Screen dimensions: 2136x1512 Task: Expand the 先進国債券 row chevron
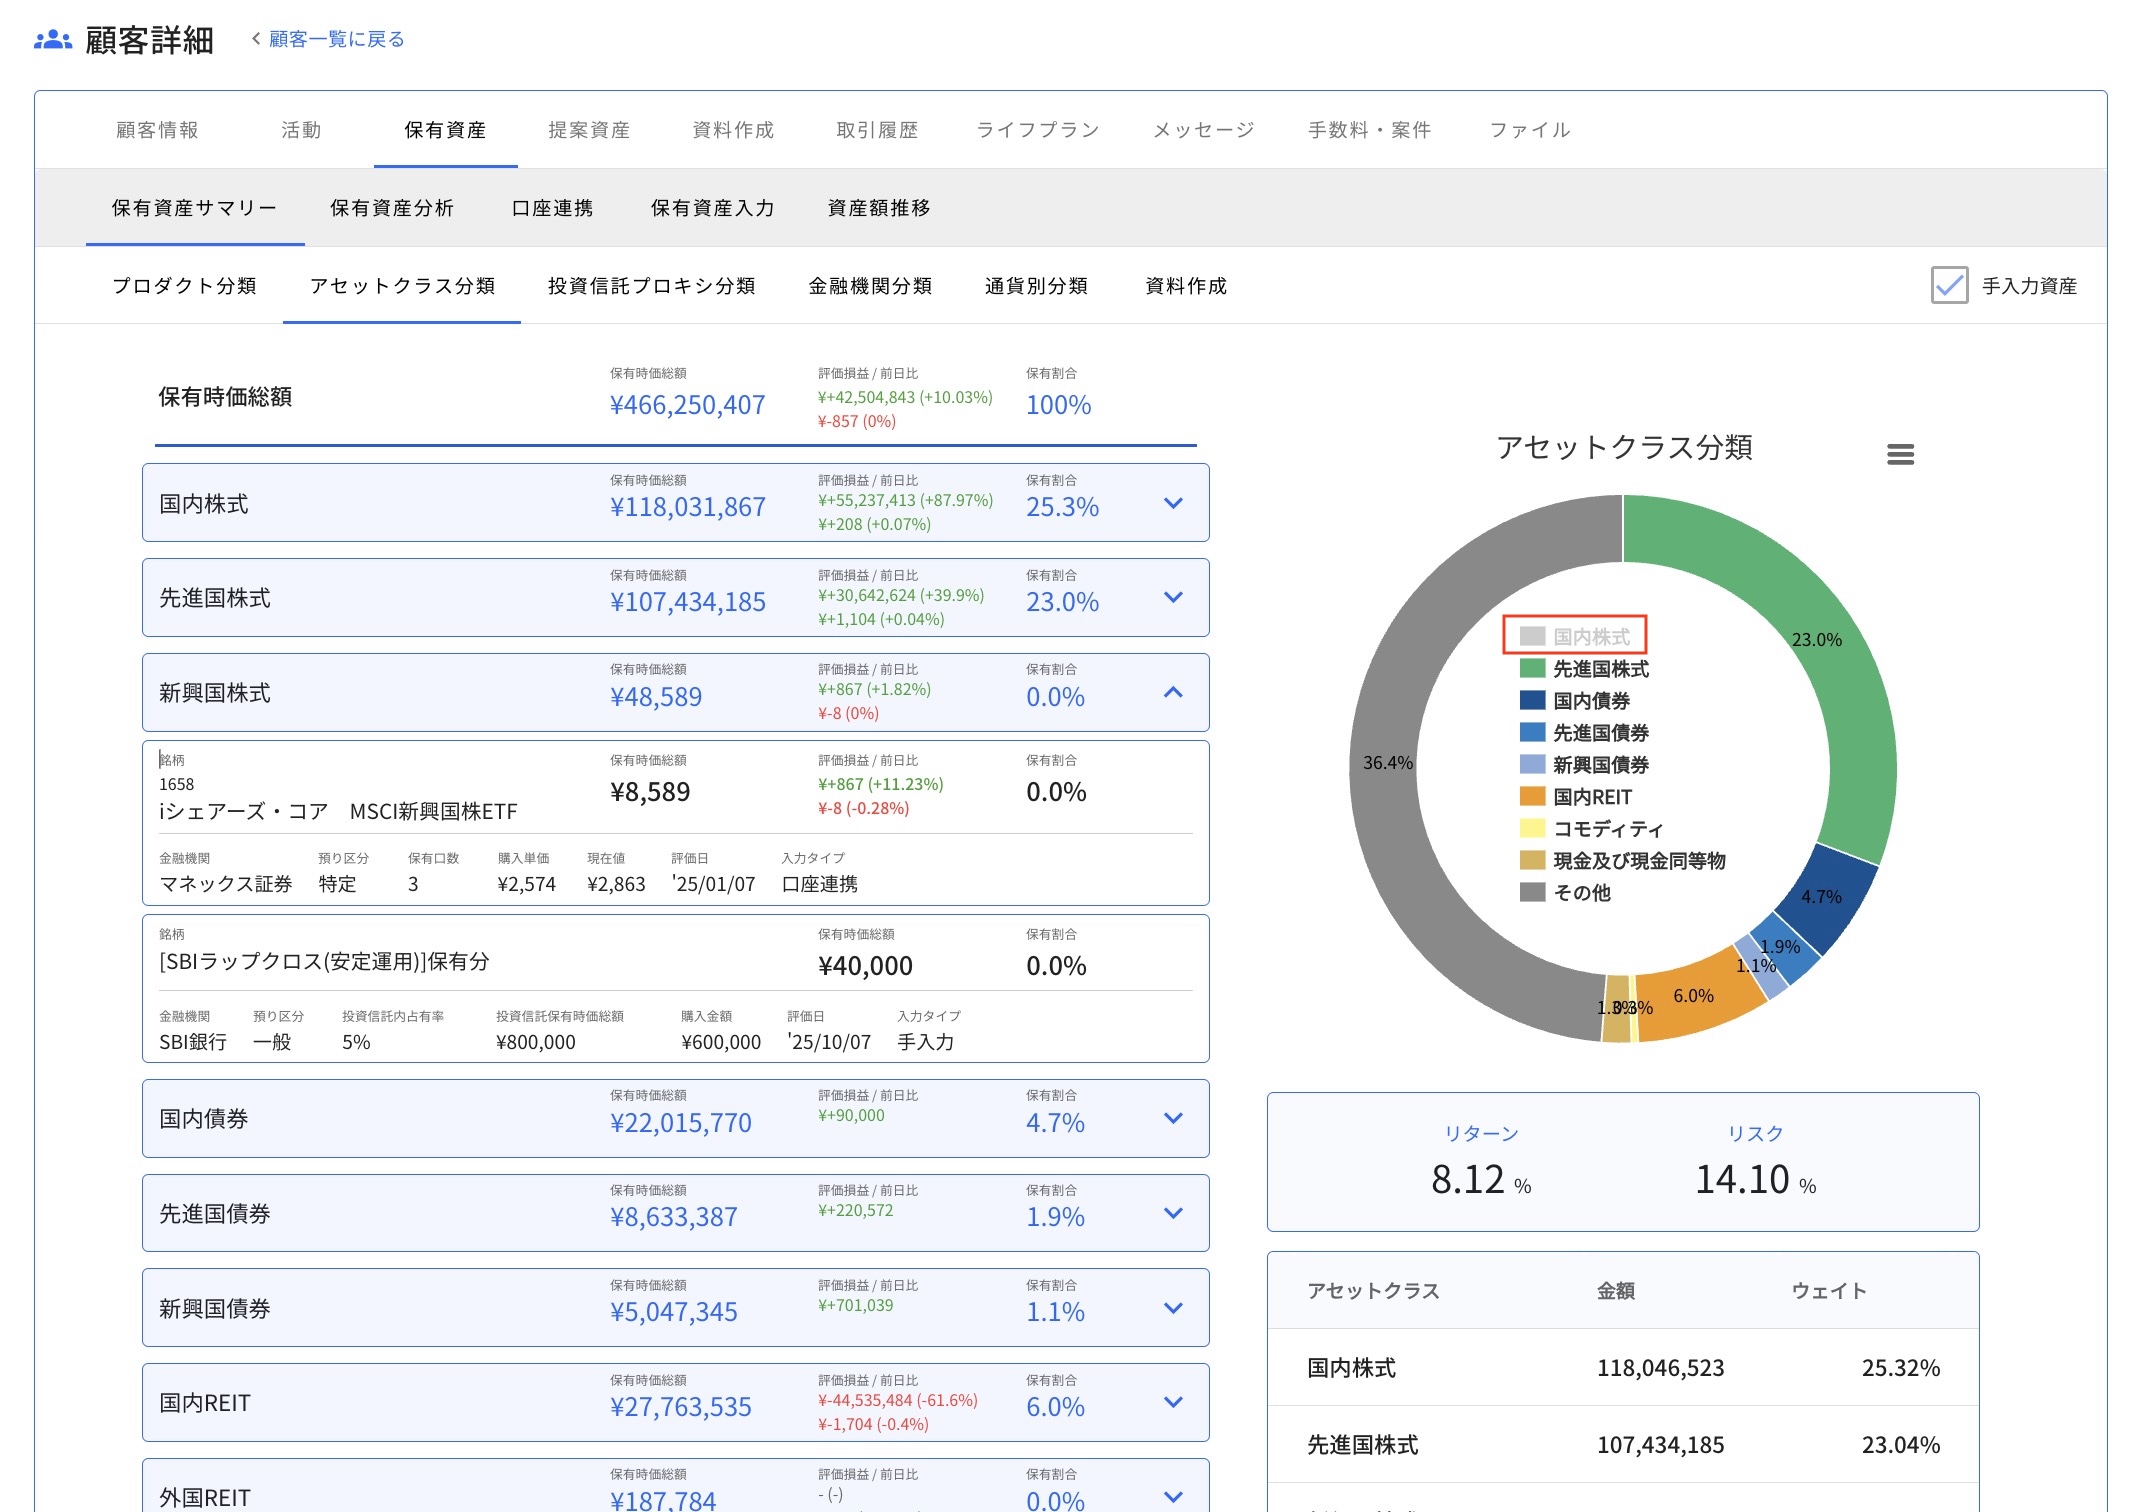point(1173,1213)
